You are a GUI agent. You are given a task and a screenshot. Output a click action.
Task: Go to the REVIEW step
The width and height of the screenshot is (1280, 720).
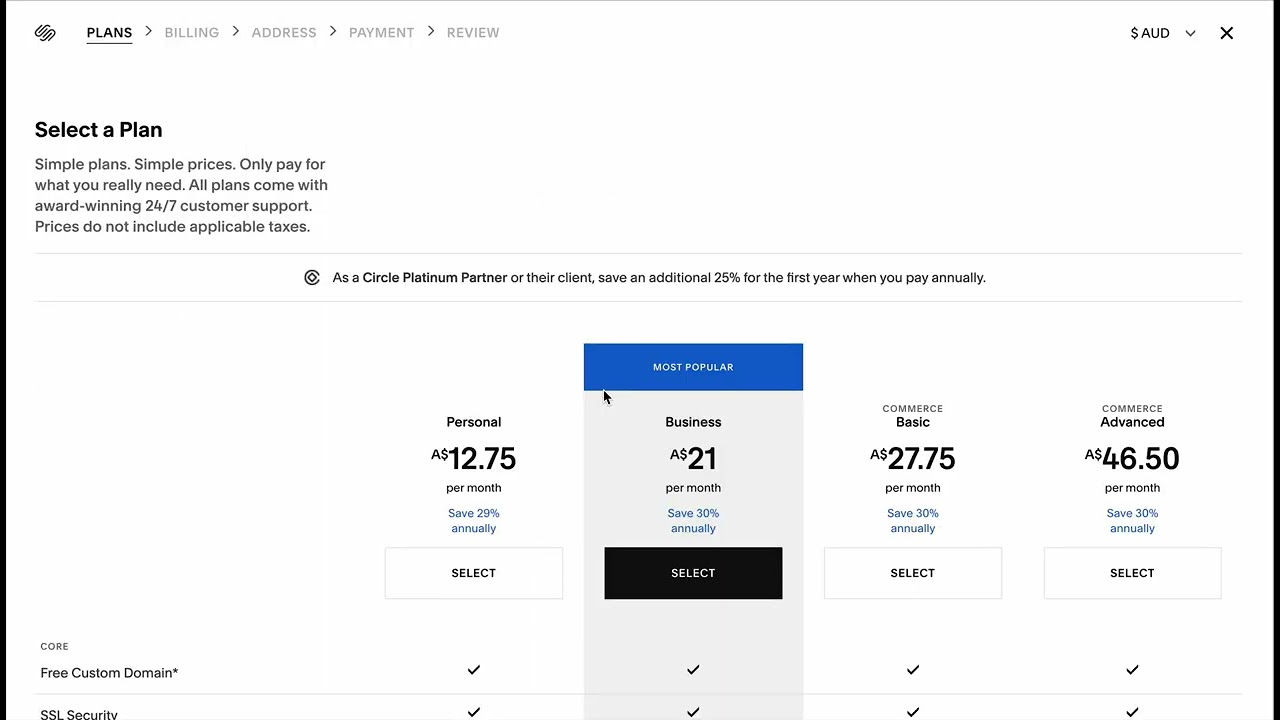pos(473,33)
